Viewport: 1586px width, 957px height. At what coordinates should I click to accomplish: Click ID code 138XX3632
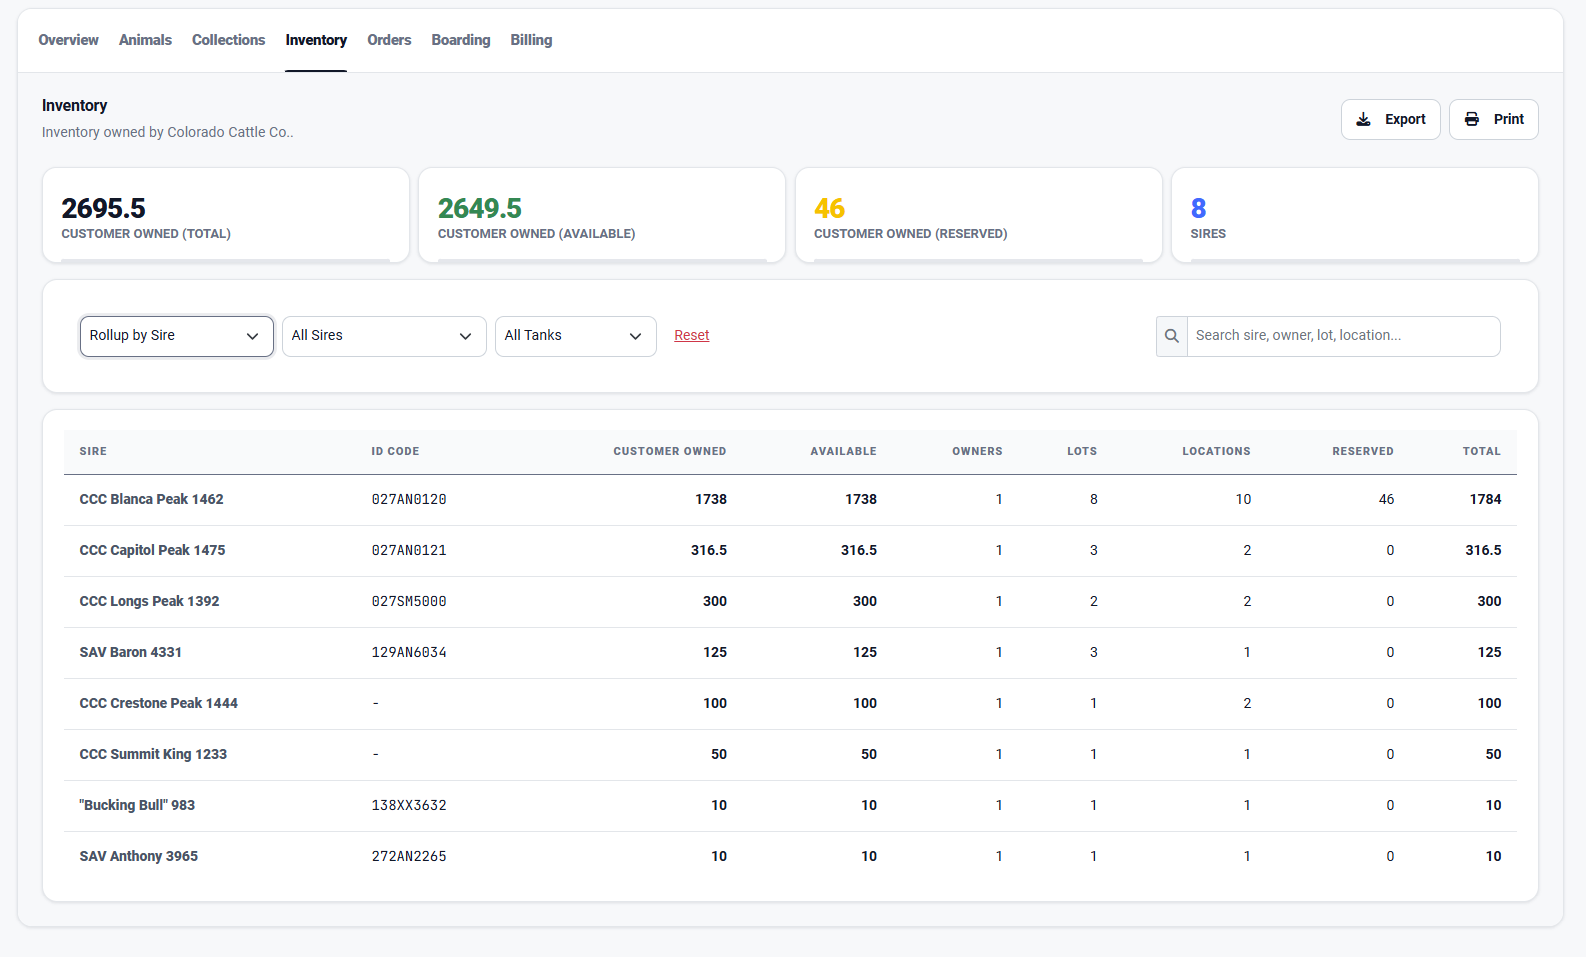[409, 805]
